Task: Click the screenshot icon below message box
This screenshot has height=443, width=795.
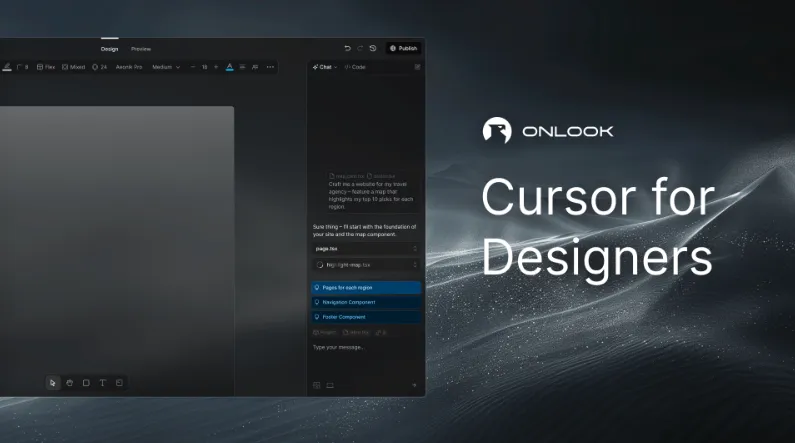Action: point(330,386)
